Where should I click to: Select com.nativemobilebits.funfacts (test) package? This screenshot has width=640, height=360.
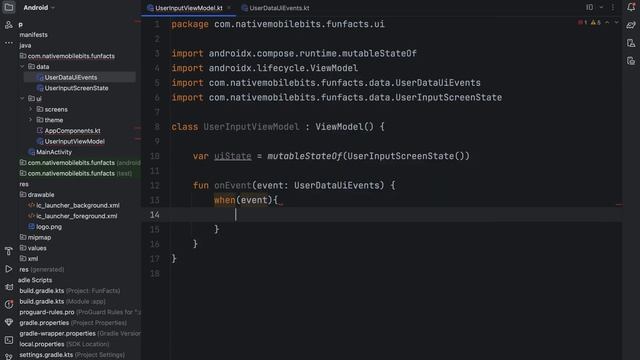point(76,173)
